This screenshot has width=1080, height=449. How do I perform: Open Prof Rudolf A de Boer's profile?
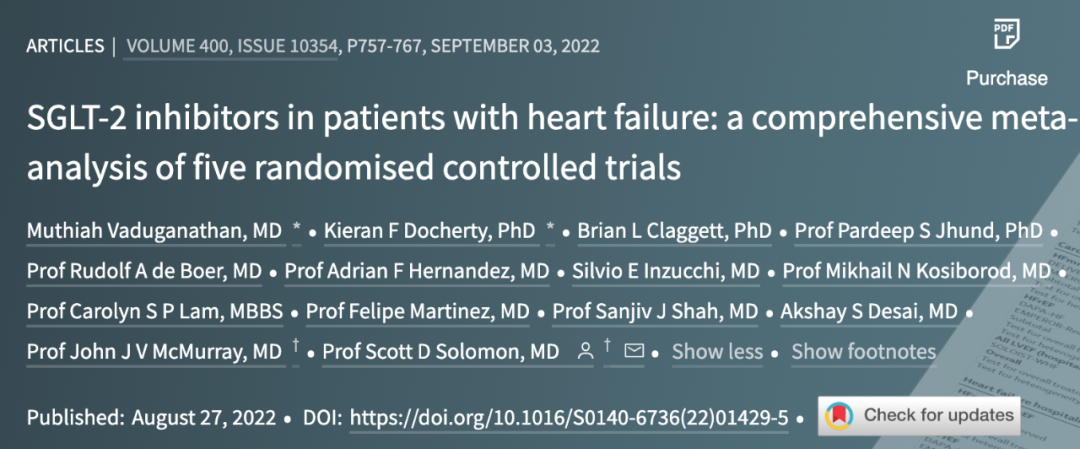click(x=144, y=272)
